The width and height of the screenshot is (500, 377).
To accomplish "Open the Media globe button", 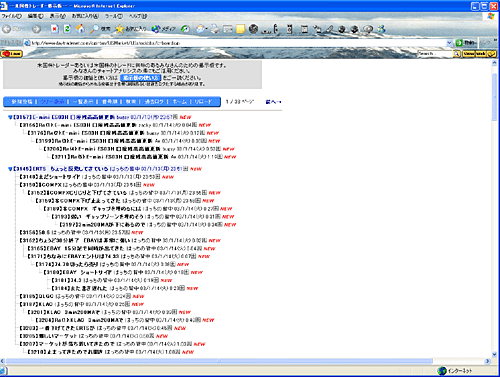I will (163, 29).
